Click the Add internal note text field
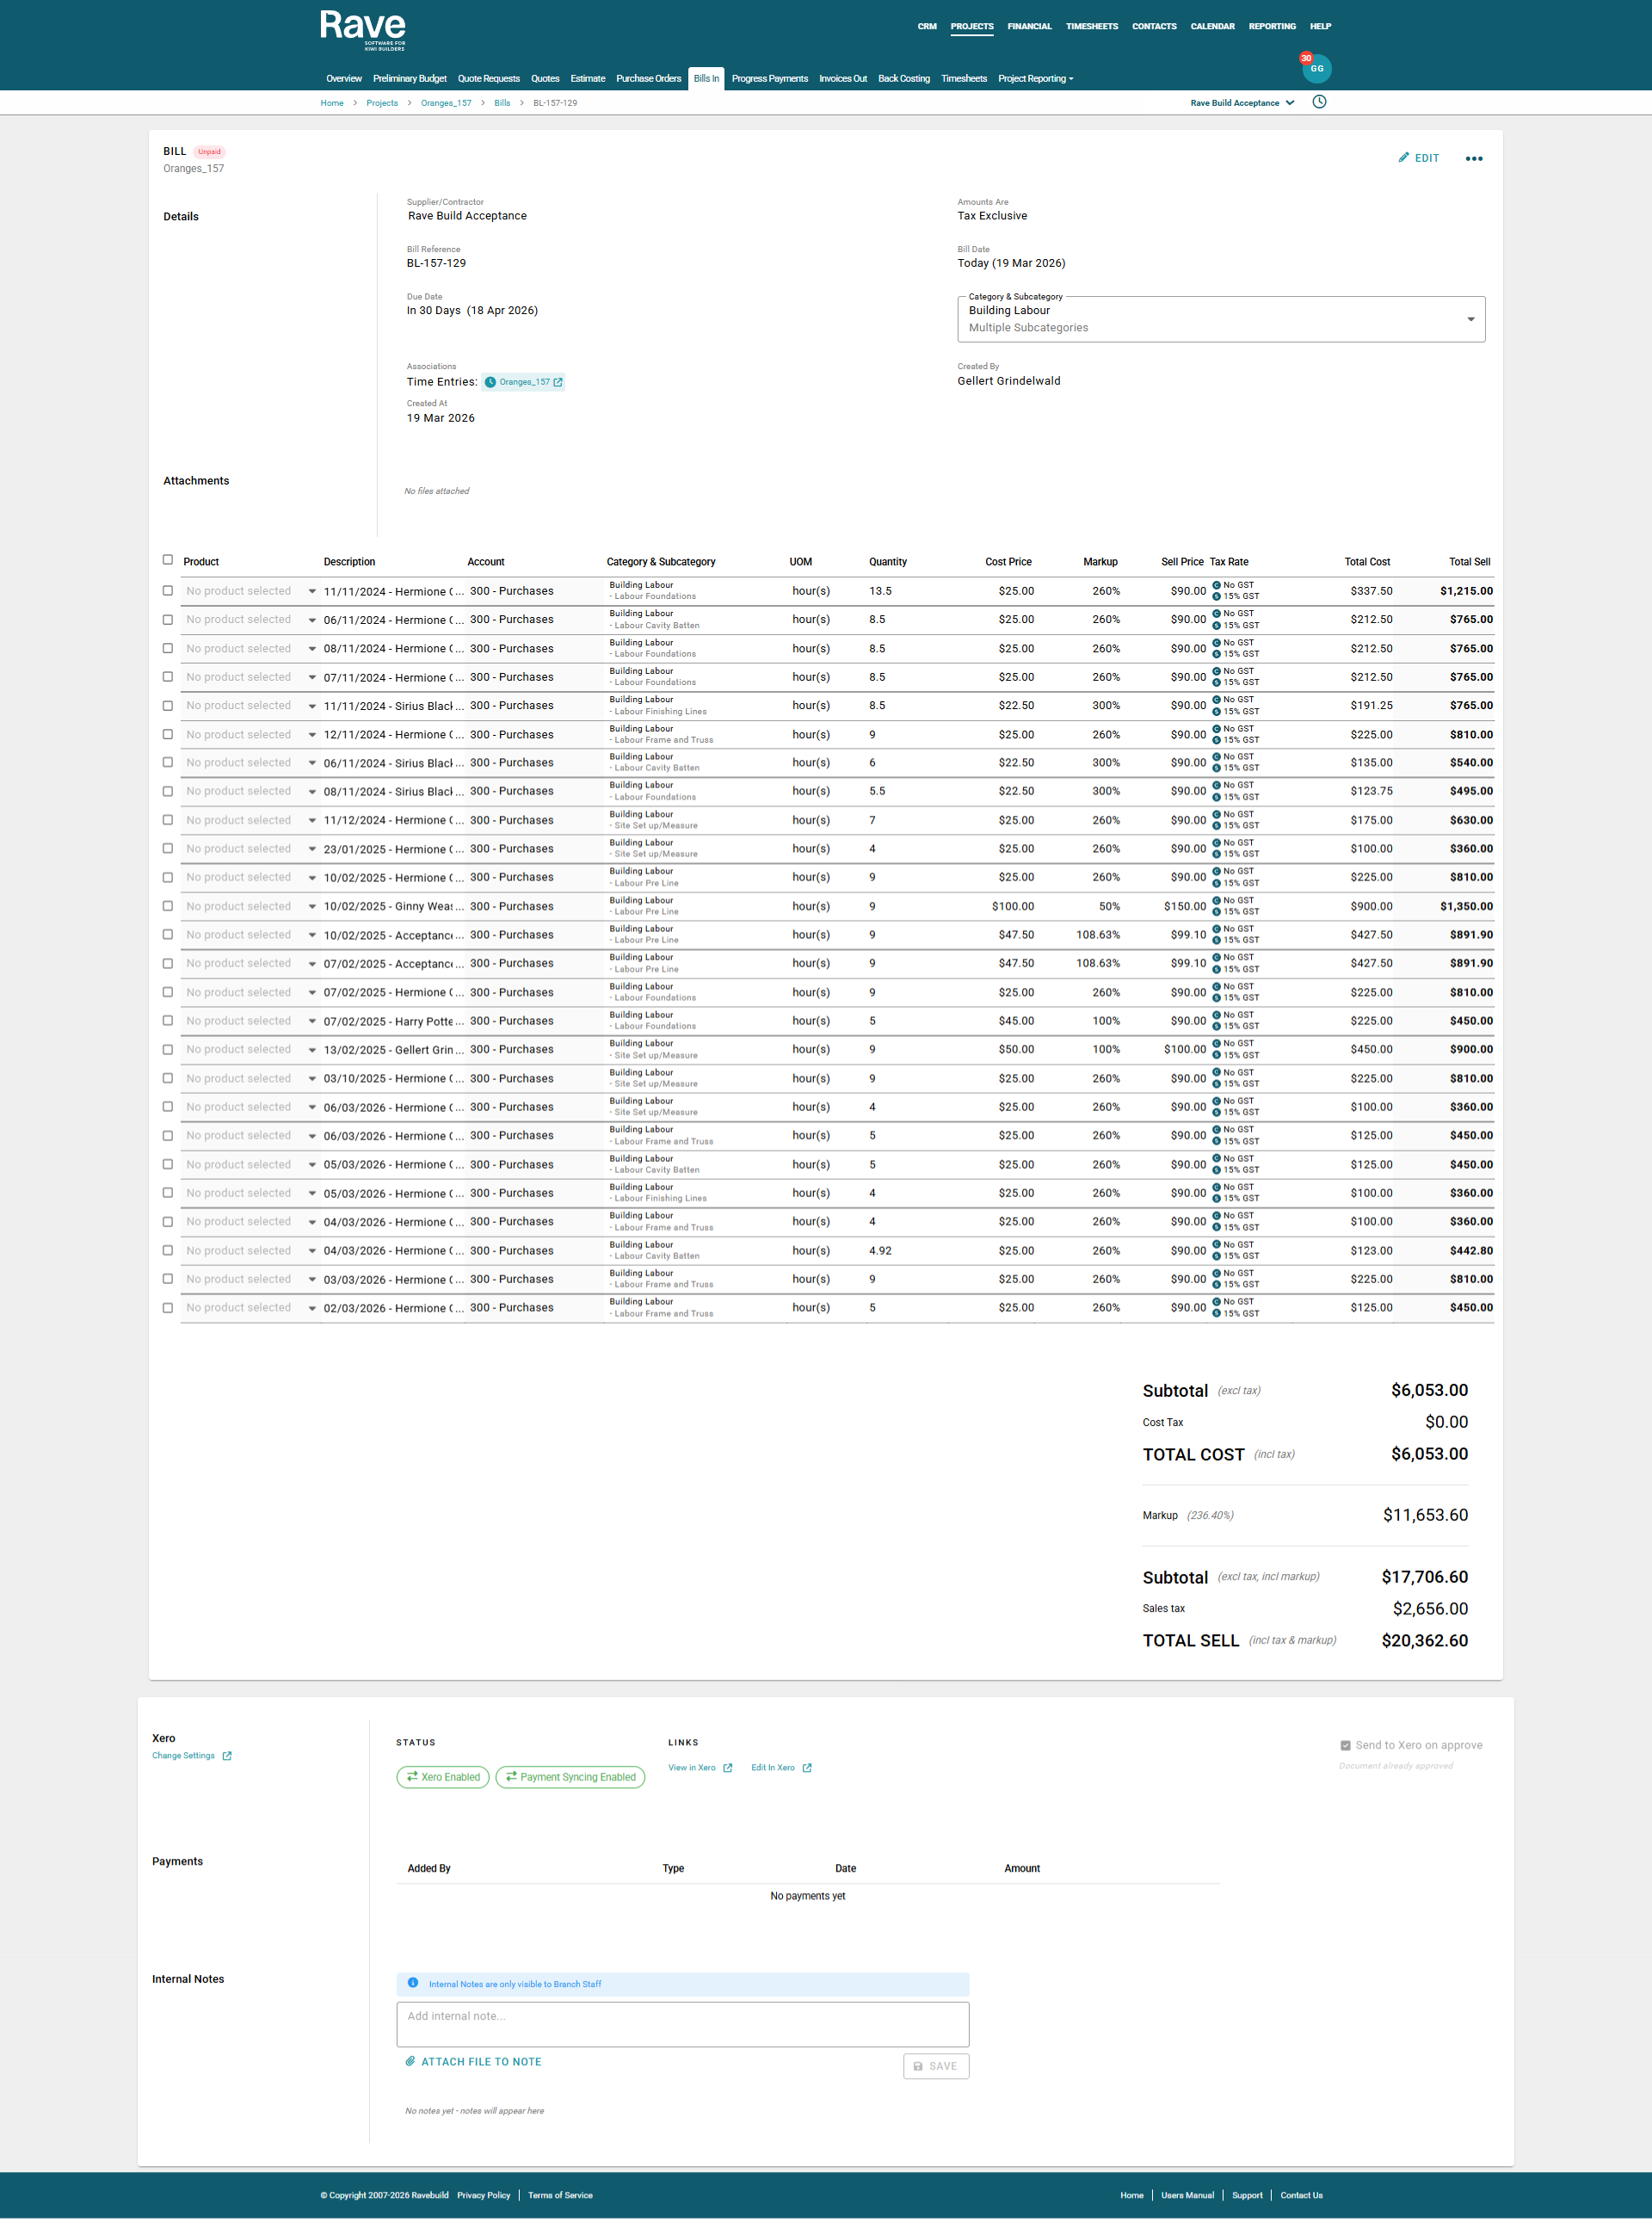The image size is (1652, 2222). pyautogui.click(x=682, y=2023)
